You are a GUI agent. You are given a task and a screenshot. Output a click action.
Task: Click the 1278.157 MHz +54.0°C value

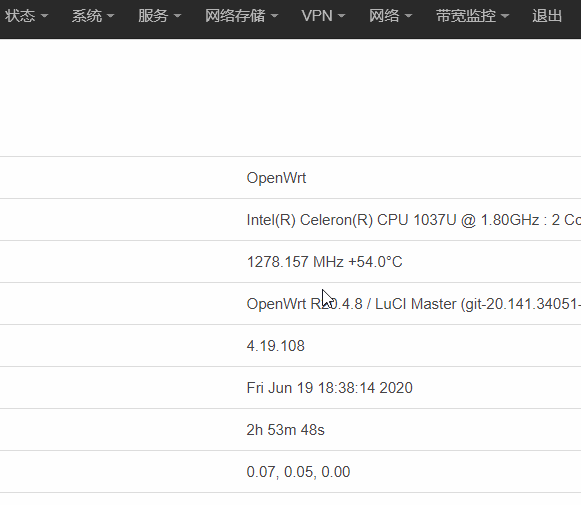(x=324, y=262)
